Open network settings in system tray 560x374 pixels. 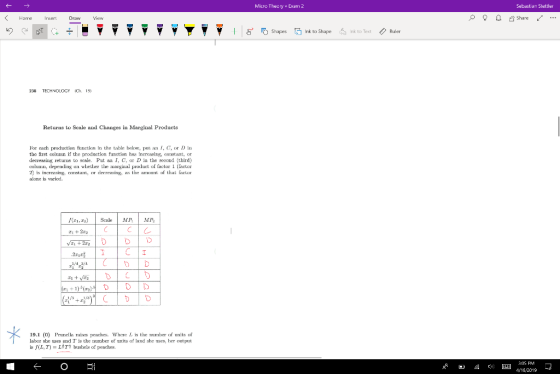476,366
